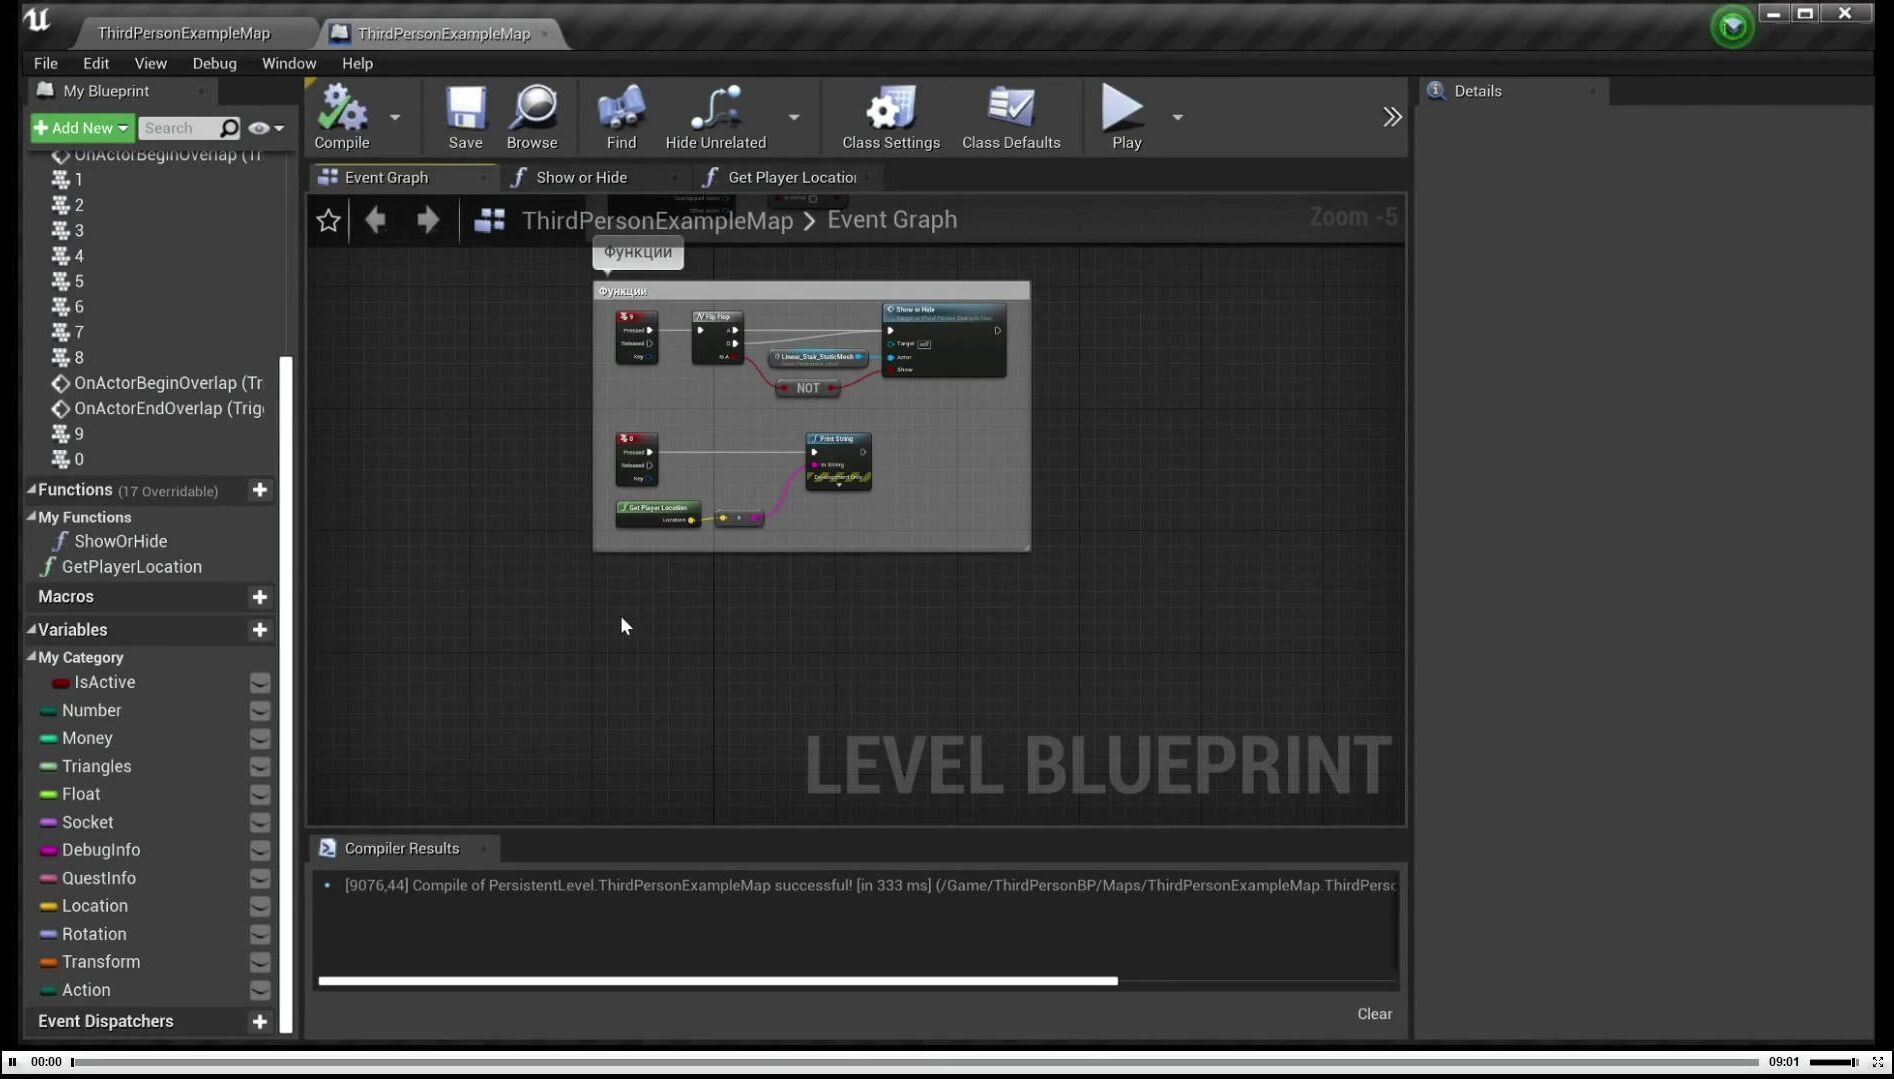Add a new event dispatcher with plus icon
The image size is (1894, 1079).
(260, 1021)
